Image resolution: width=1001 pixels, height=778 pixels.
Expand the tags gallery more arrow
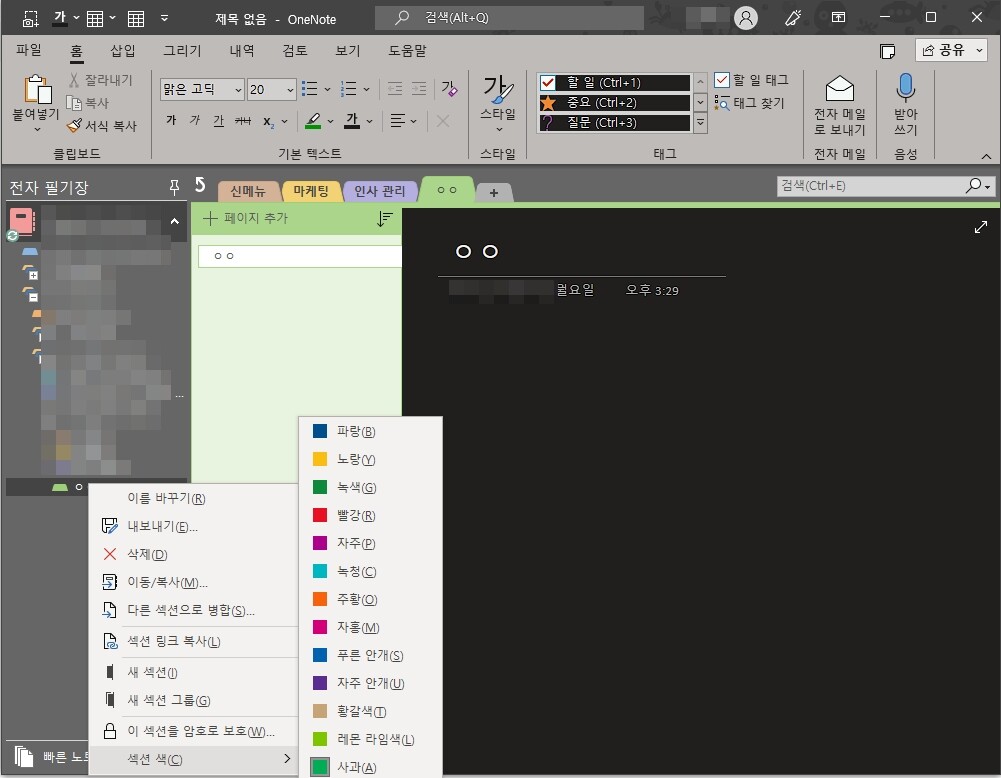tap(700, 123)
